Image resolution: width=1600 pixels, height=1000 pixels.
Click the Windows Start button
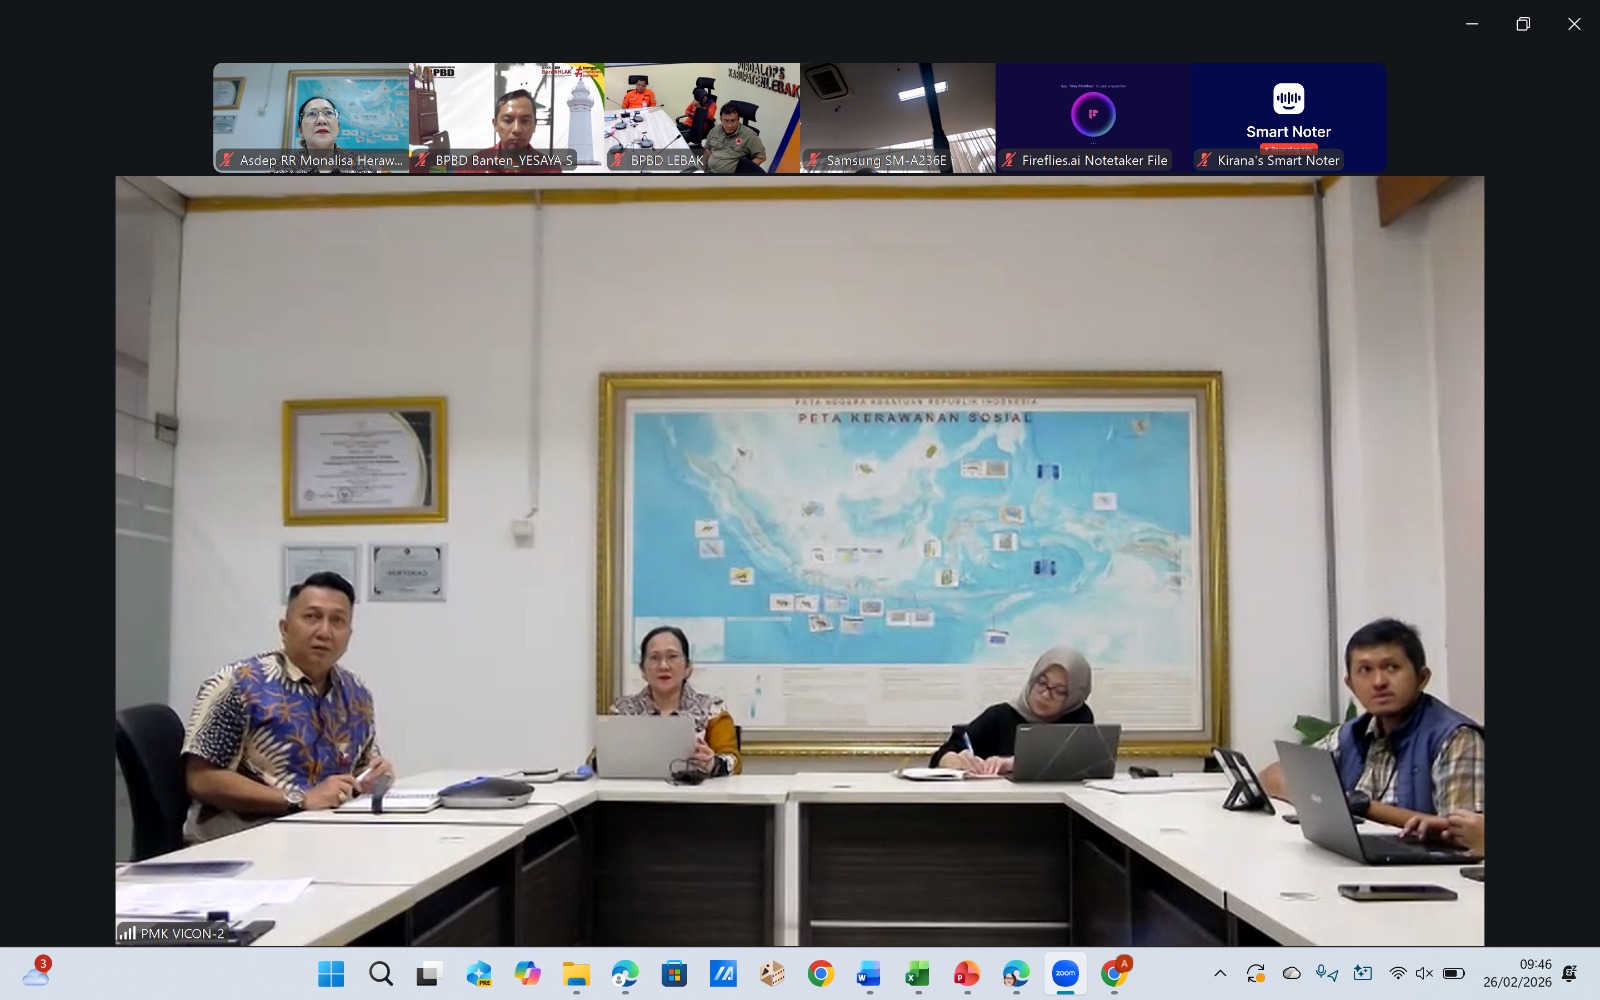[x=331, y=973]
